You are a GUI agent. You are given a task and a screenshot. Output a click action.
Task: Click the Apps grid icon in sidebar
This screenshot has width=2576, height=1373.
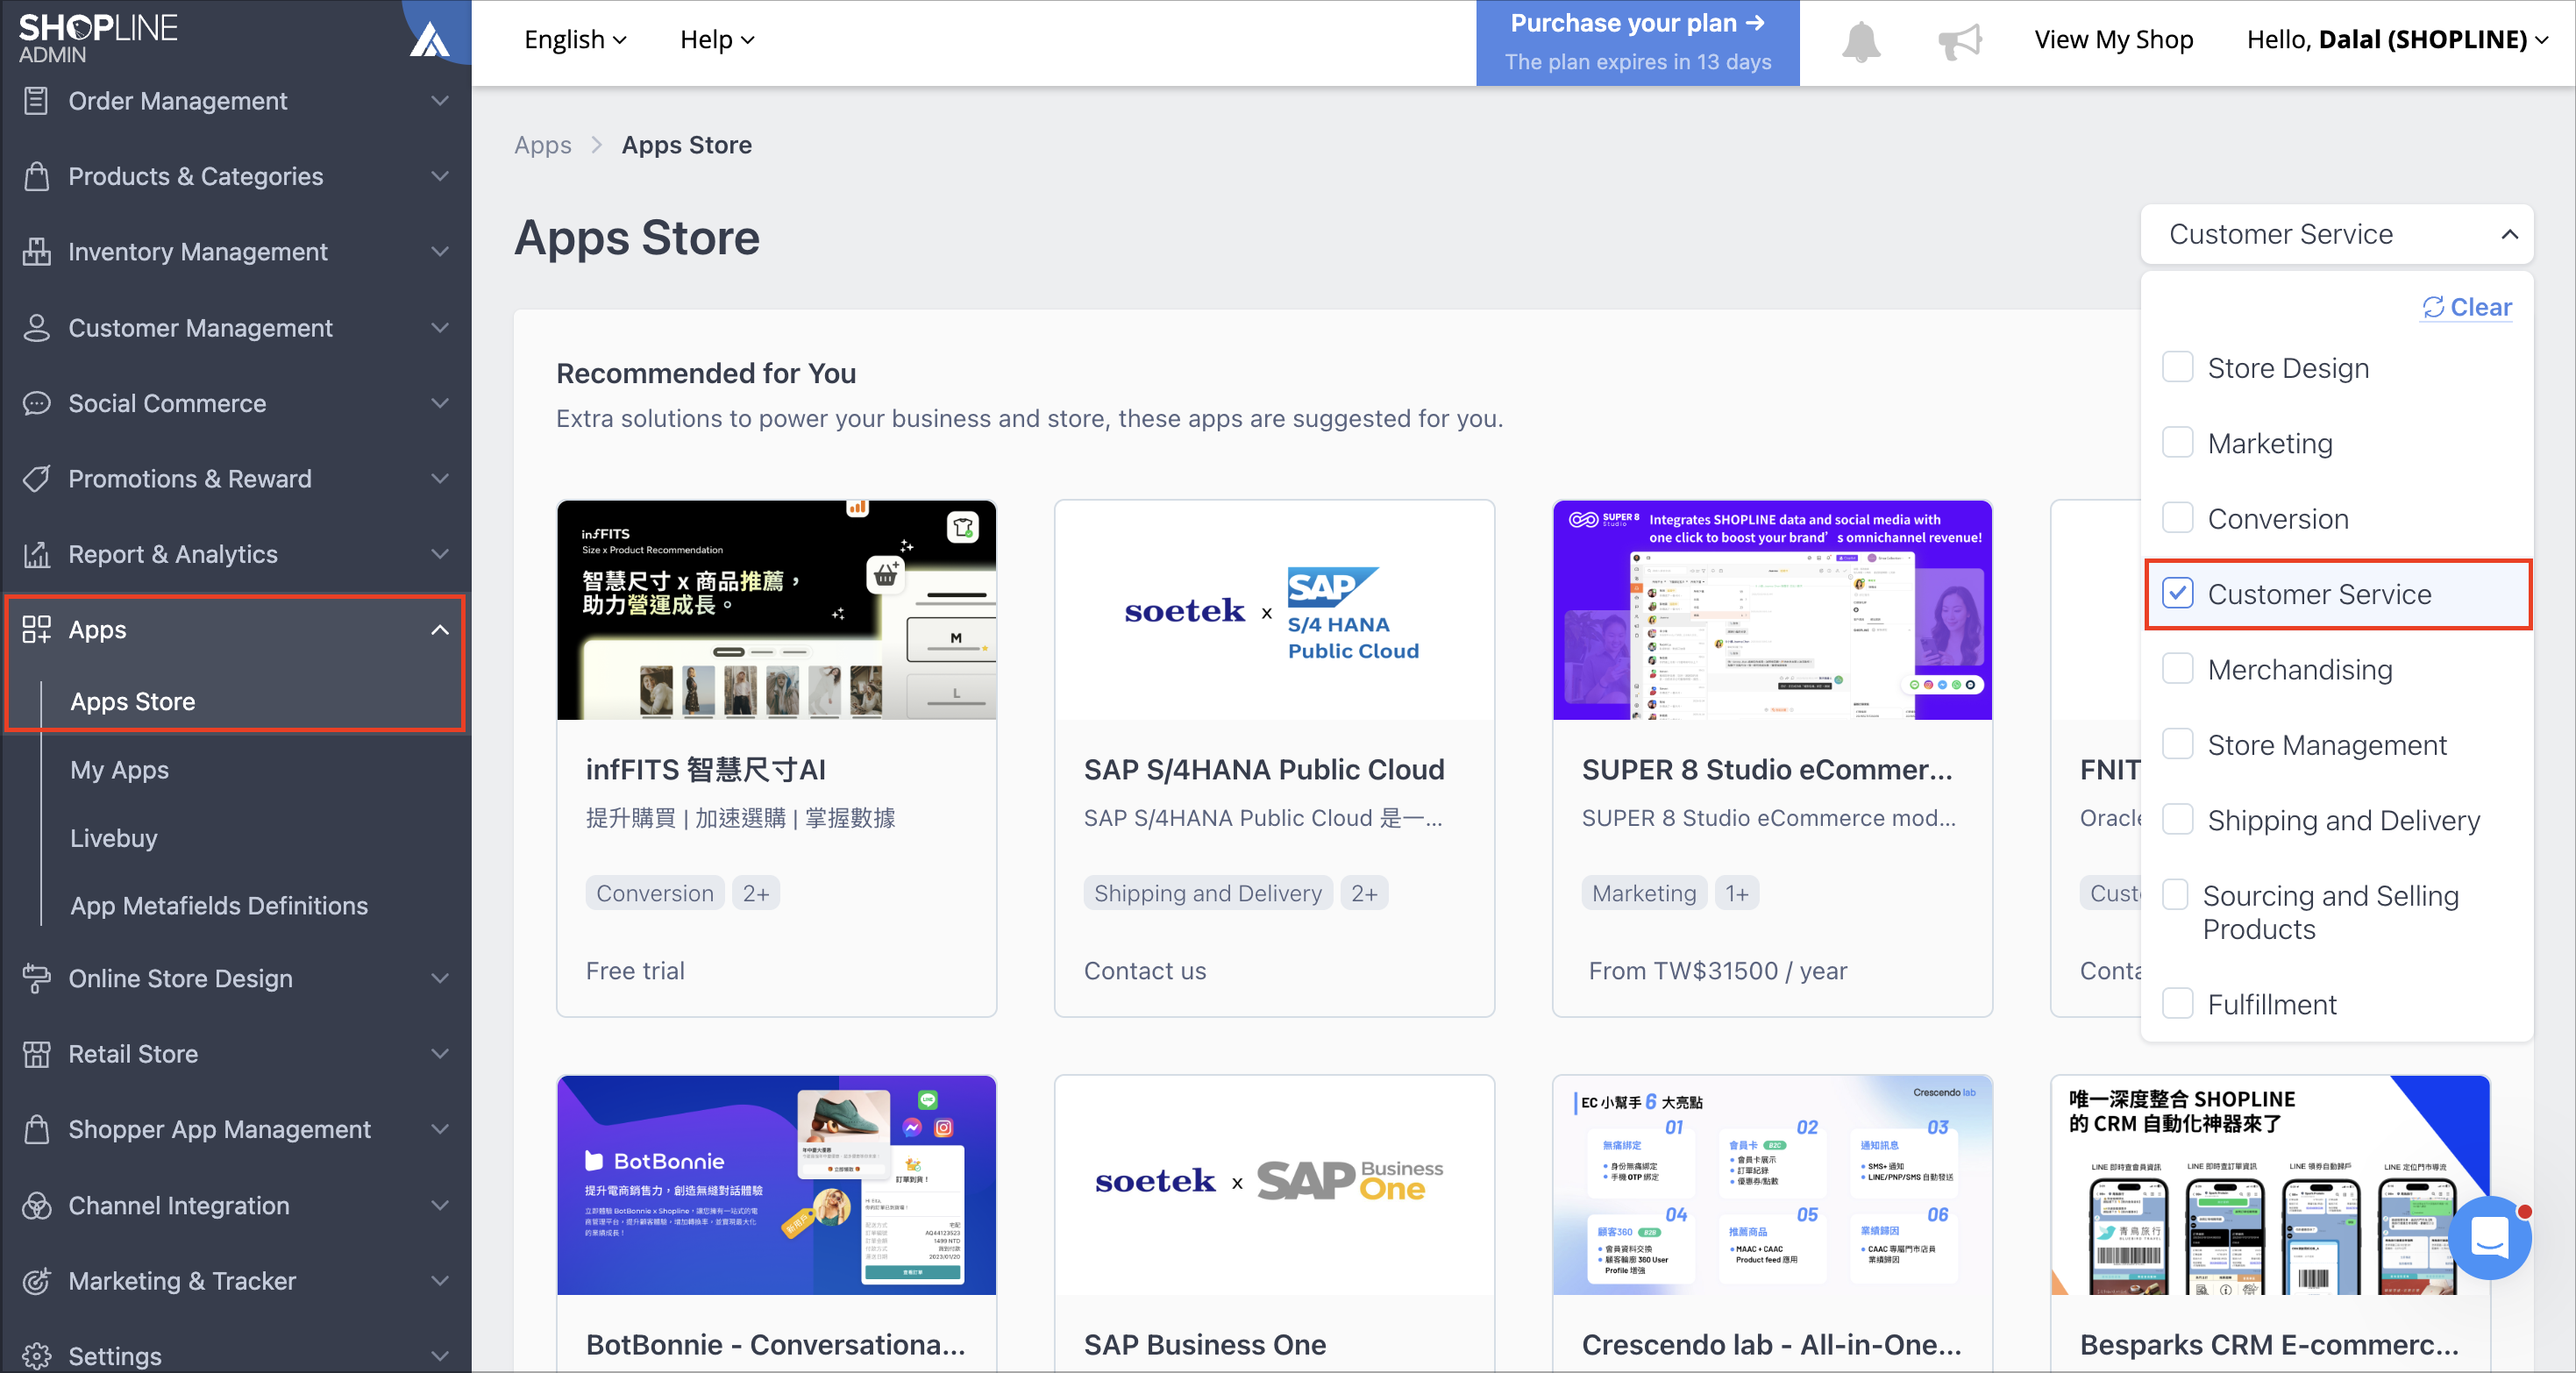[x=36, y=629]
